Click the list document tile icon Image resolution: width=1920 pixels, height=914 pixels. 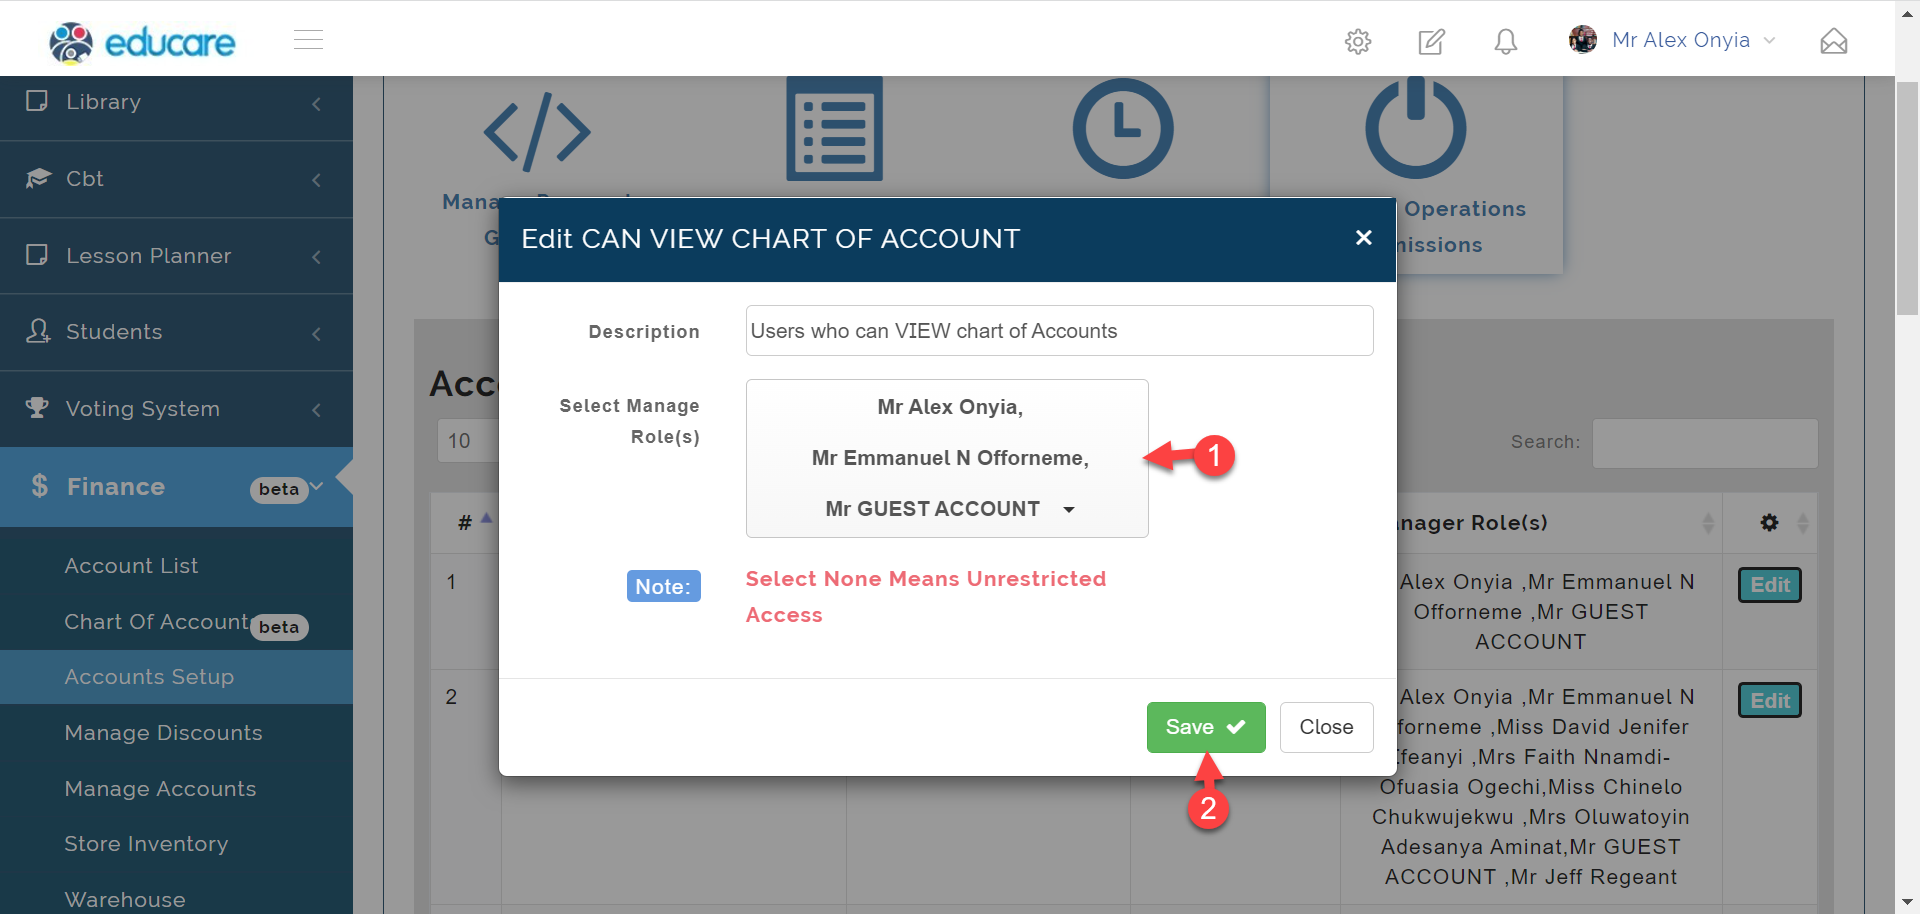pos(834,129)
